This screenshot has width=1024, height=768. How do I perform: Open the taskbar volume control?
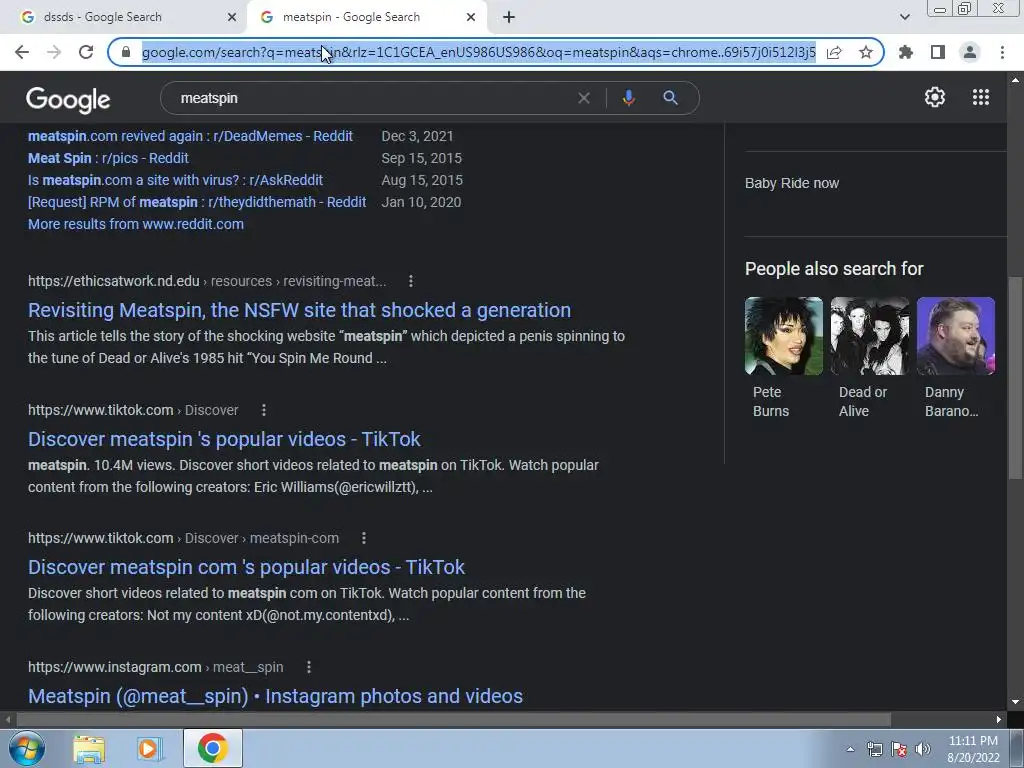923,749
